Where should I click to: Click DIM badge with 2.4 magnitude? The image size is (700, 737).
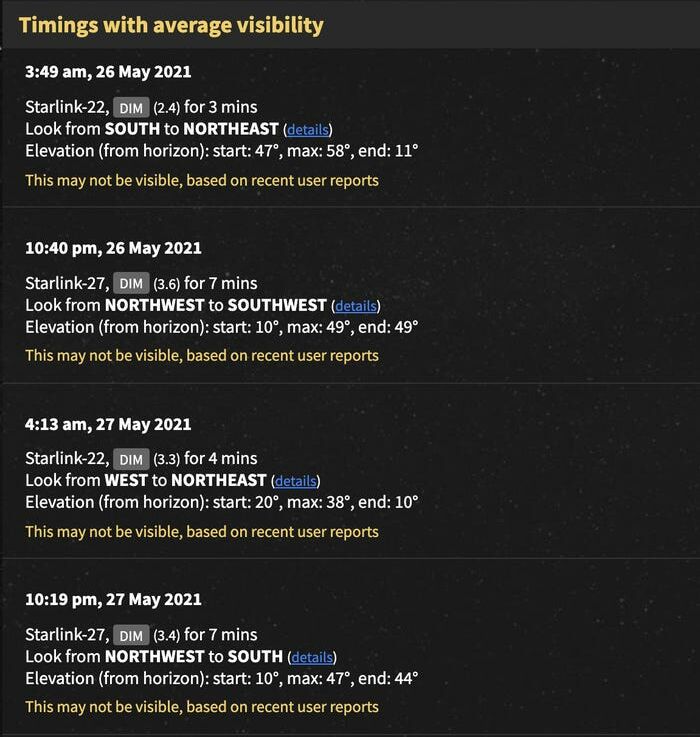click(x=131, y=108)
